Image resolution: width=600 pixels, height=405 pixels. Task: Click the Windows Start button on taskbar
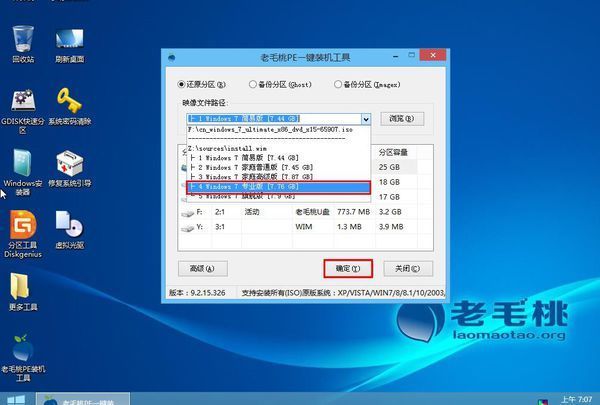coord(16,400)
